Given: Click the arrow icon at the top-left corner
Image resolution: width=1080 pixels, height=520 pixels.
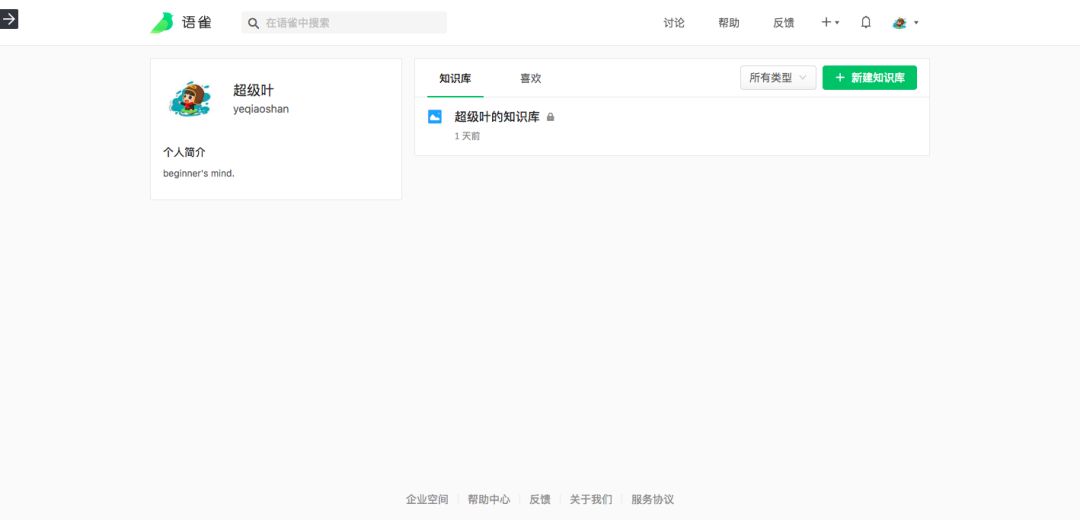Looking at the screenshot, I should click(x=9, y=19).
